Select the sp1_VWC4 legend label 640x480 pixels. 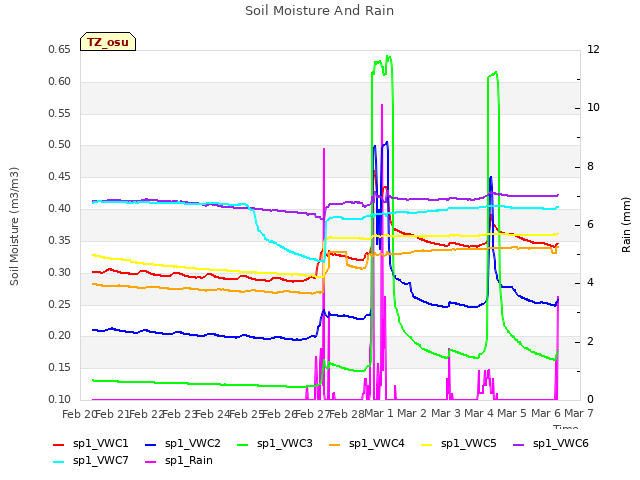click(376, 444)
